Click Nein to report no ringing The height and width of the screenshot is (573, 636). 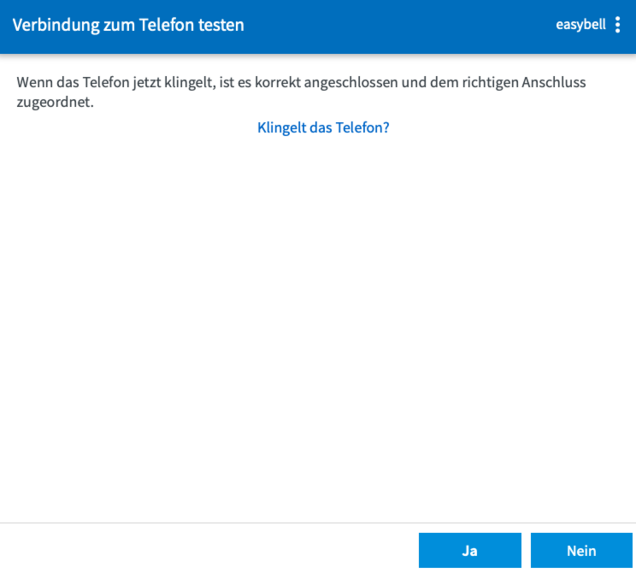coord(581,550)
